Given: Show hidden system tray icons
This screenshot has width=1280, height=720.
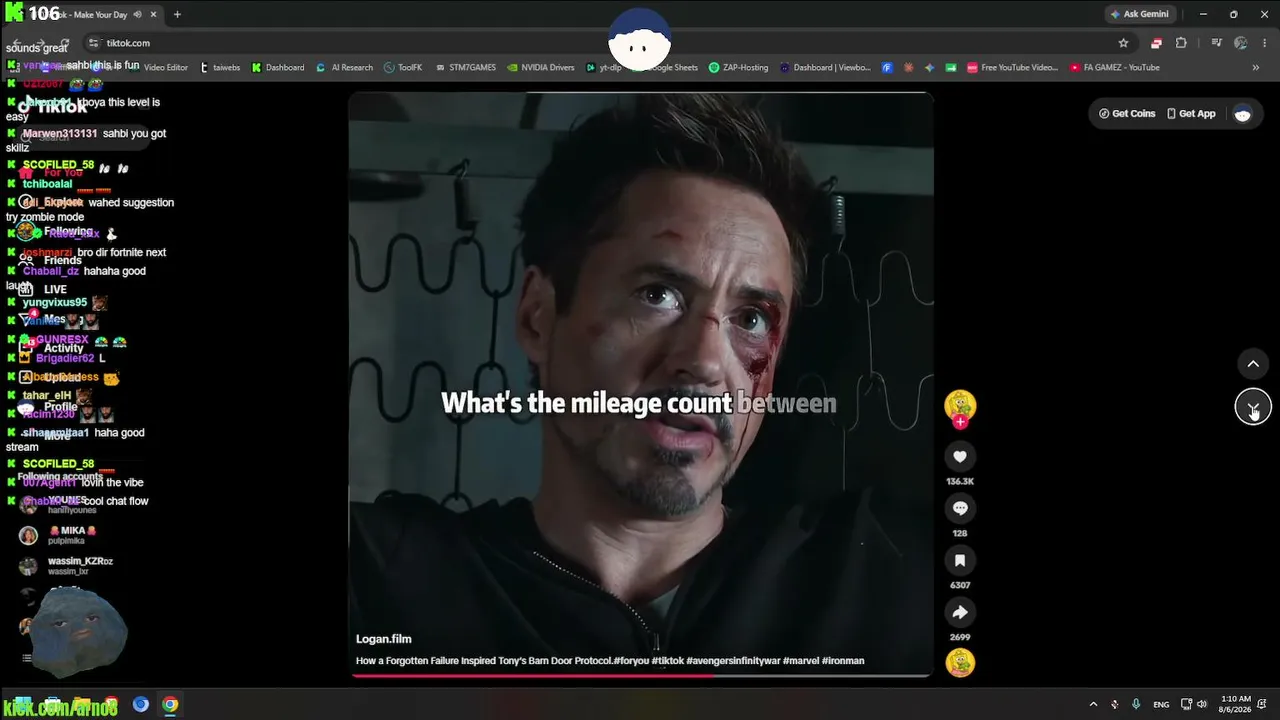Looking at the screenshot, I should pos(1093,704).
